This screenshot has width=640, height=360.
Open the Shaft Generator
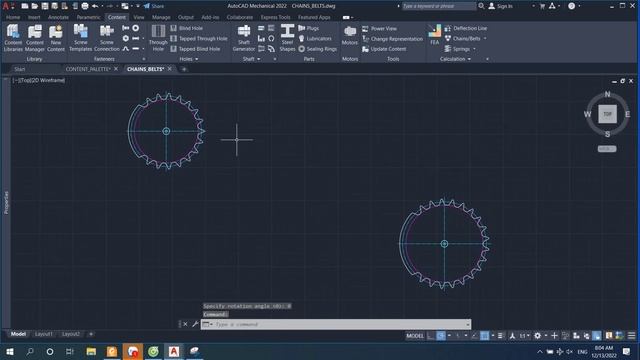coord(244,38)
